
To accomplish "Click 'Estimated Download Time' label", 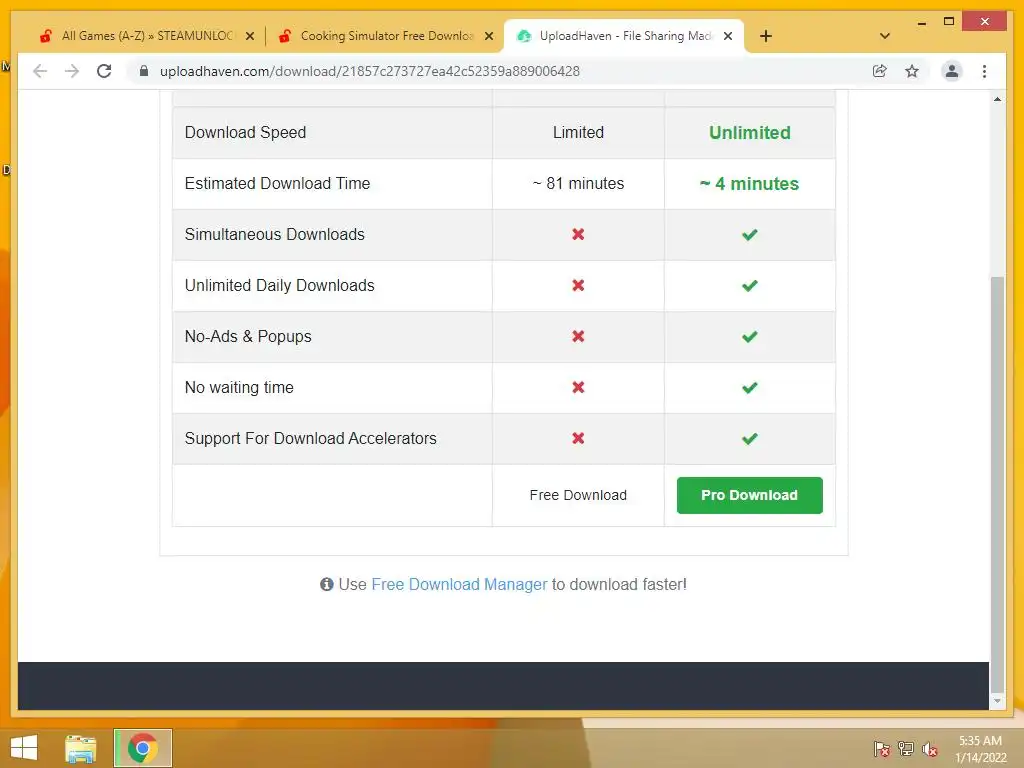I will click(278, 184).
